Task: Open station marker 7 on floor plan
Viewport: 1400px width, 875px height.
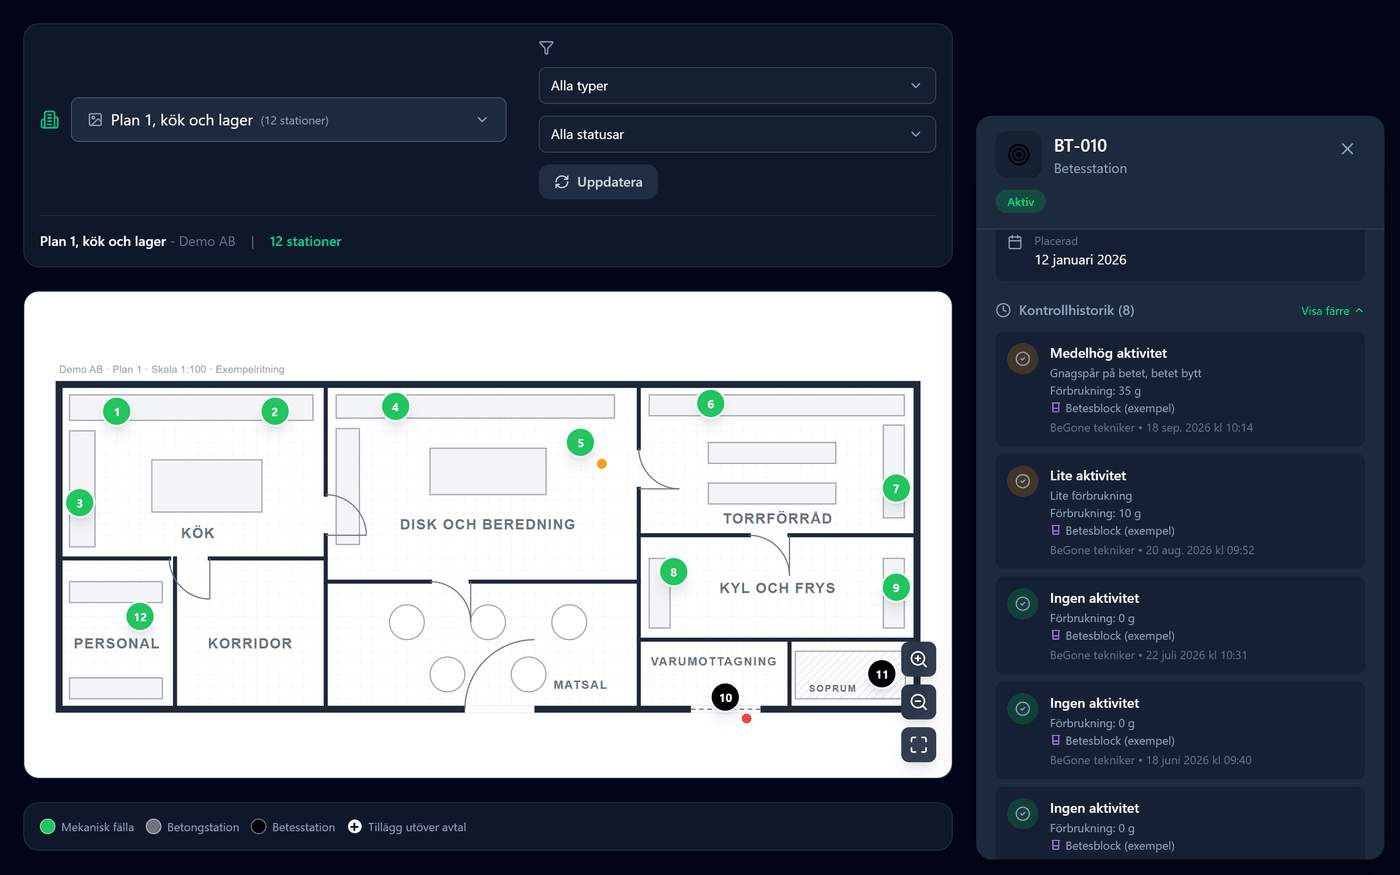Action: [896, 489]
